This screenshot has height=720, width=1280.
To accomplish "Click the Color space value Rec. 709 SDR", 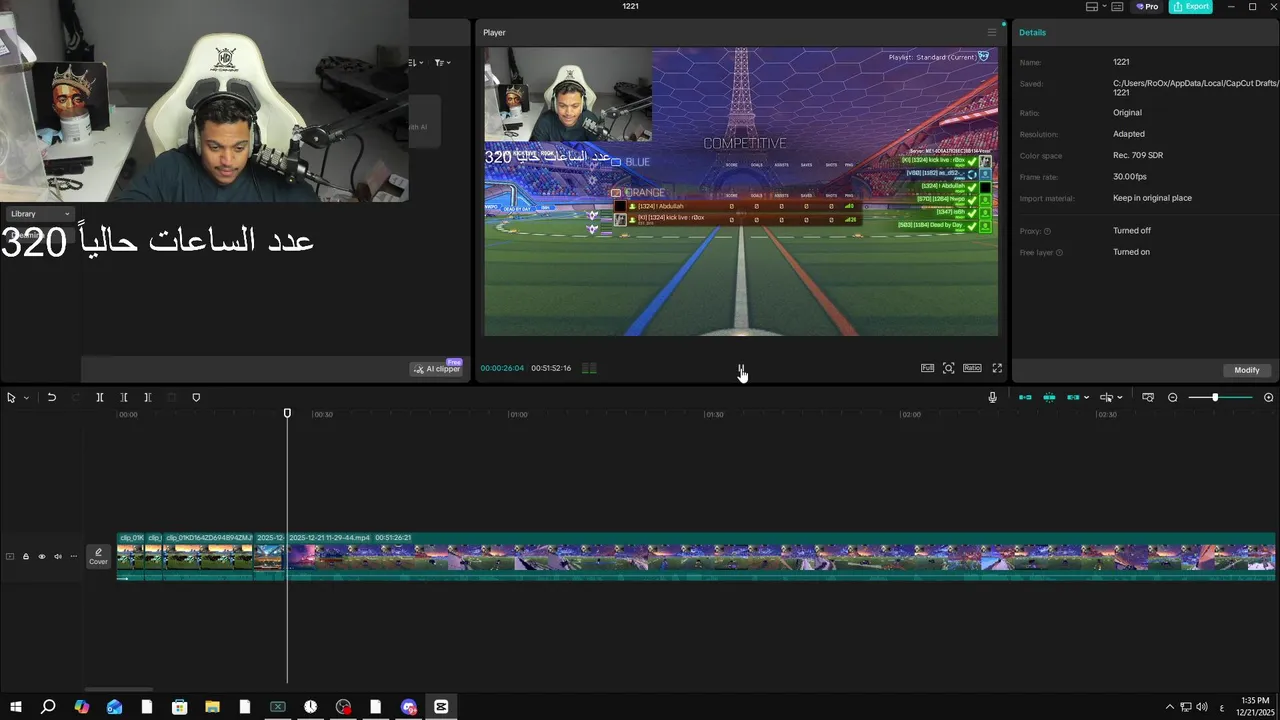I will pyautogui.click(x=1138, y=156).
